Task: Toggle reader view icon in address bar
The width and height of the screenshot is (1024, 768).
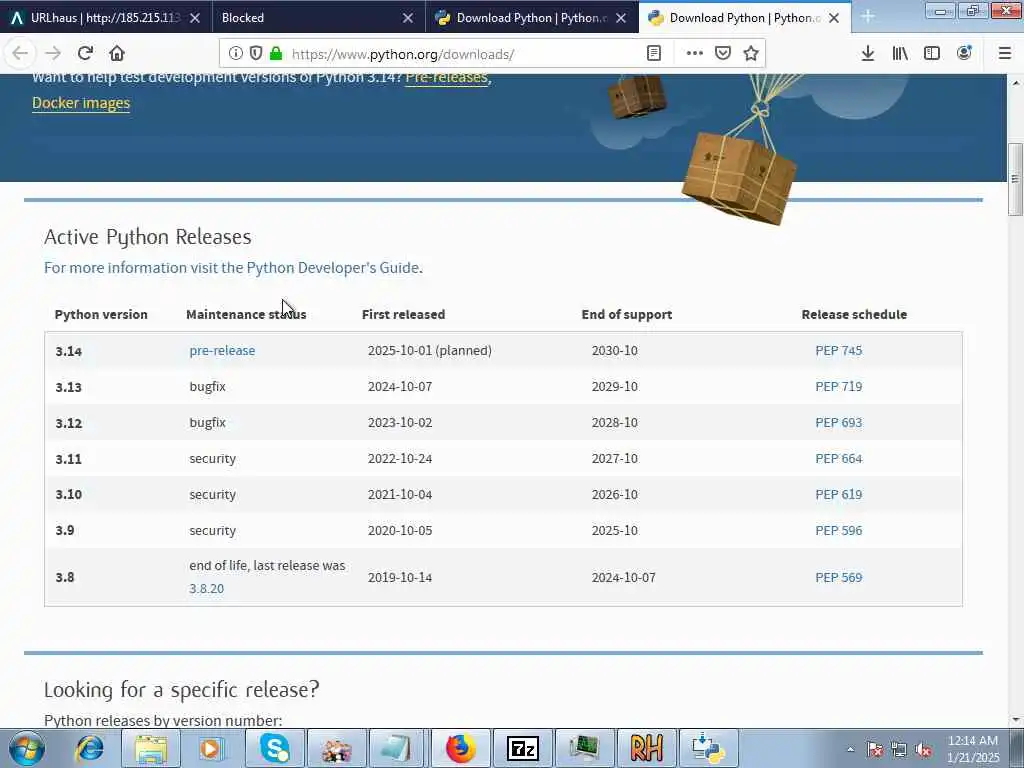Action: coord(654,54)
